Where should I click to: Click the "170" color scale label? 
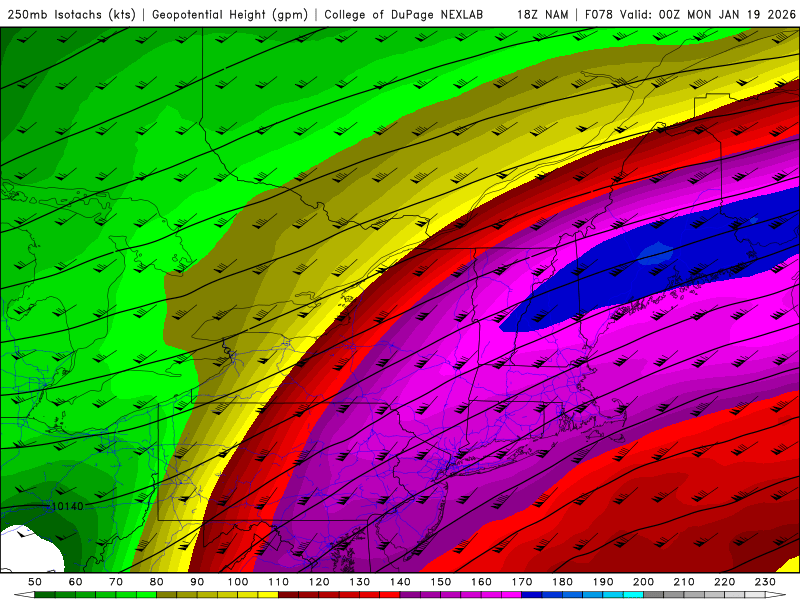pos(521,582)
